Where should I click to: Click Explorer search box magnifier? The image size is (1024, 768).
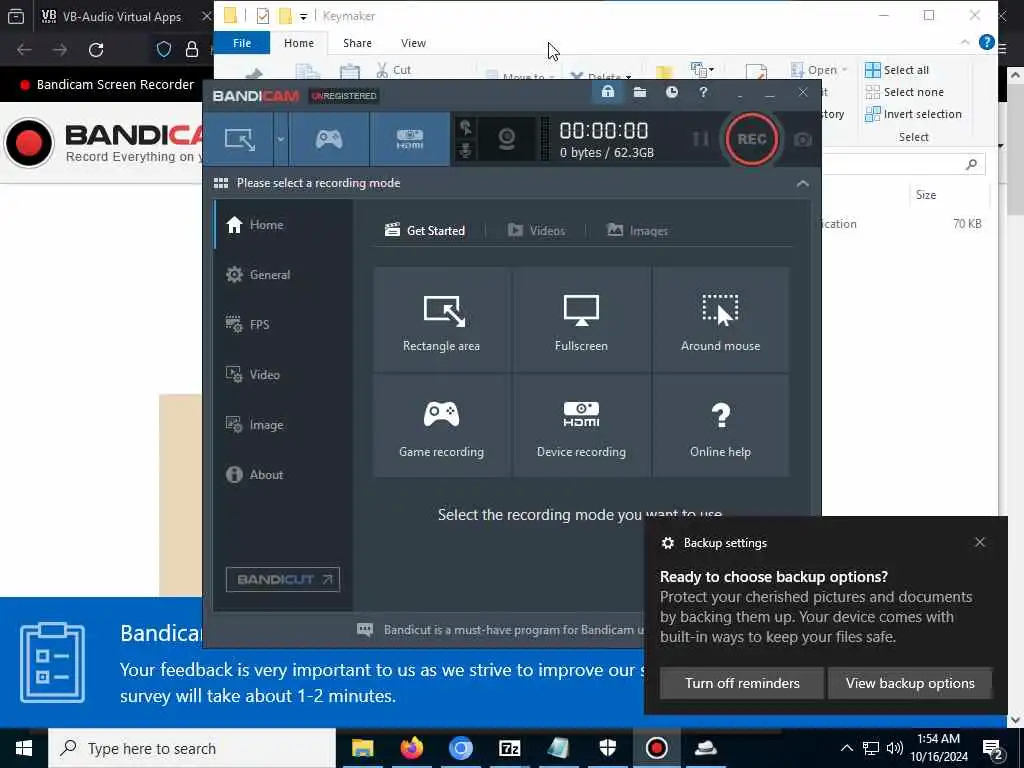point(972,165)
